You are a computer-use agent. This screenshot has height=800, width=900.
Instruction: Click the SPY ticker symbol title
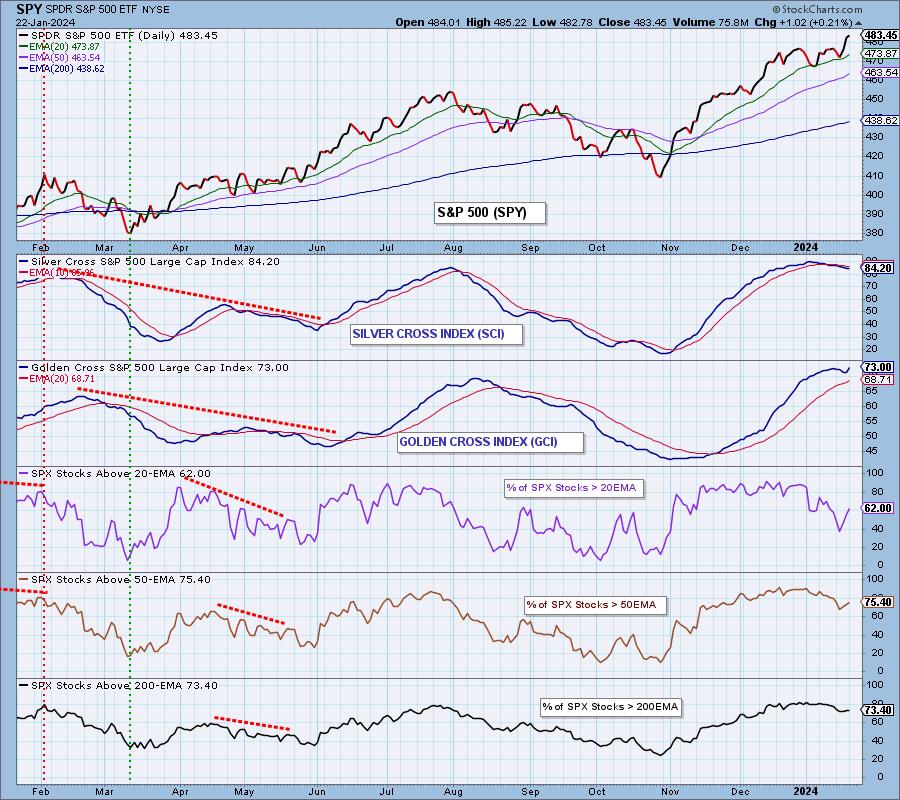29,10
